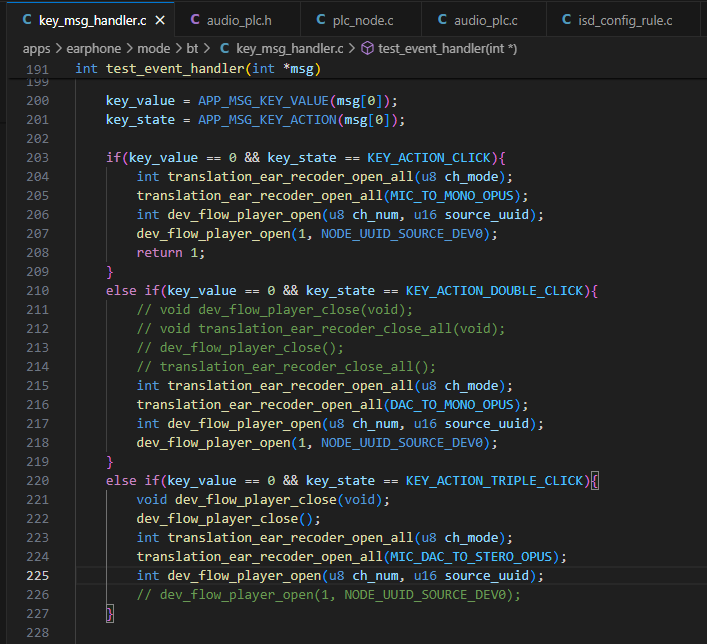Click key_state variable on line 201

[x=140, y=120]
